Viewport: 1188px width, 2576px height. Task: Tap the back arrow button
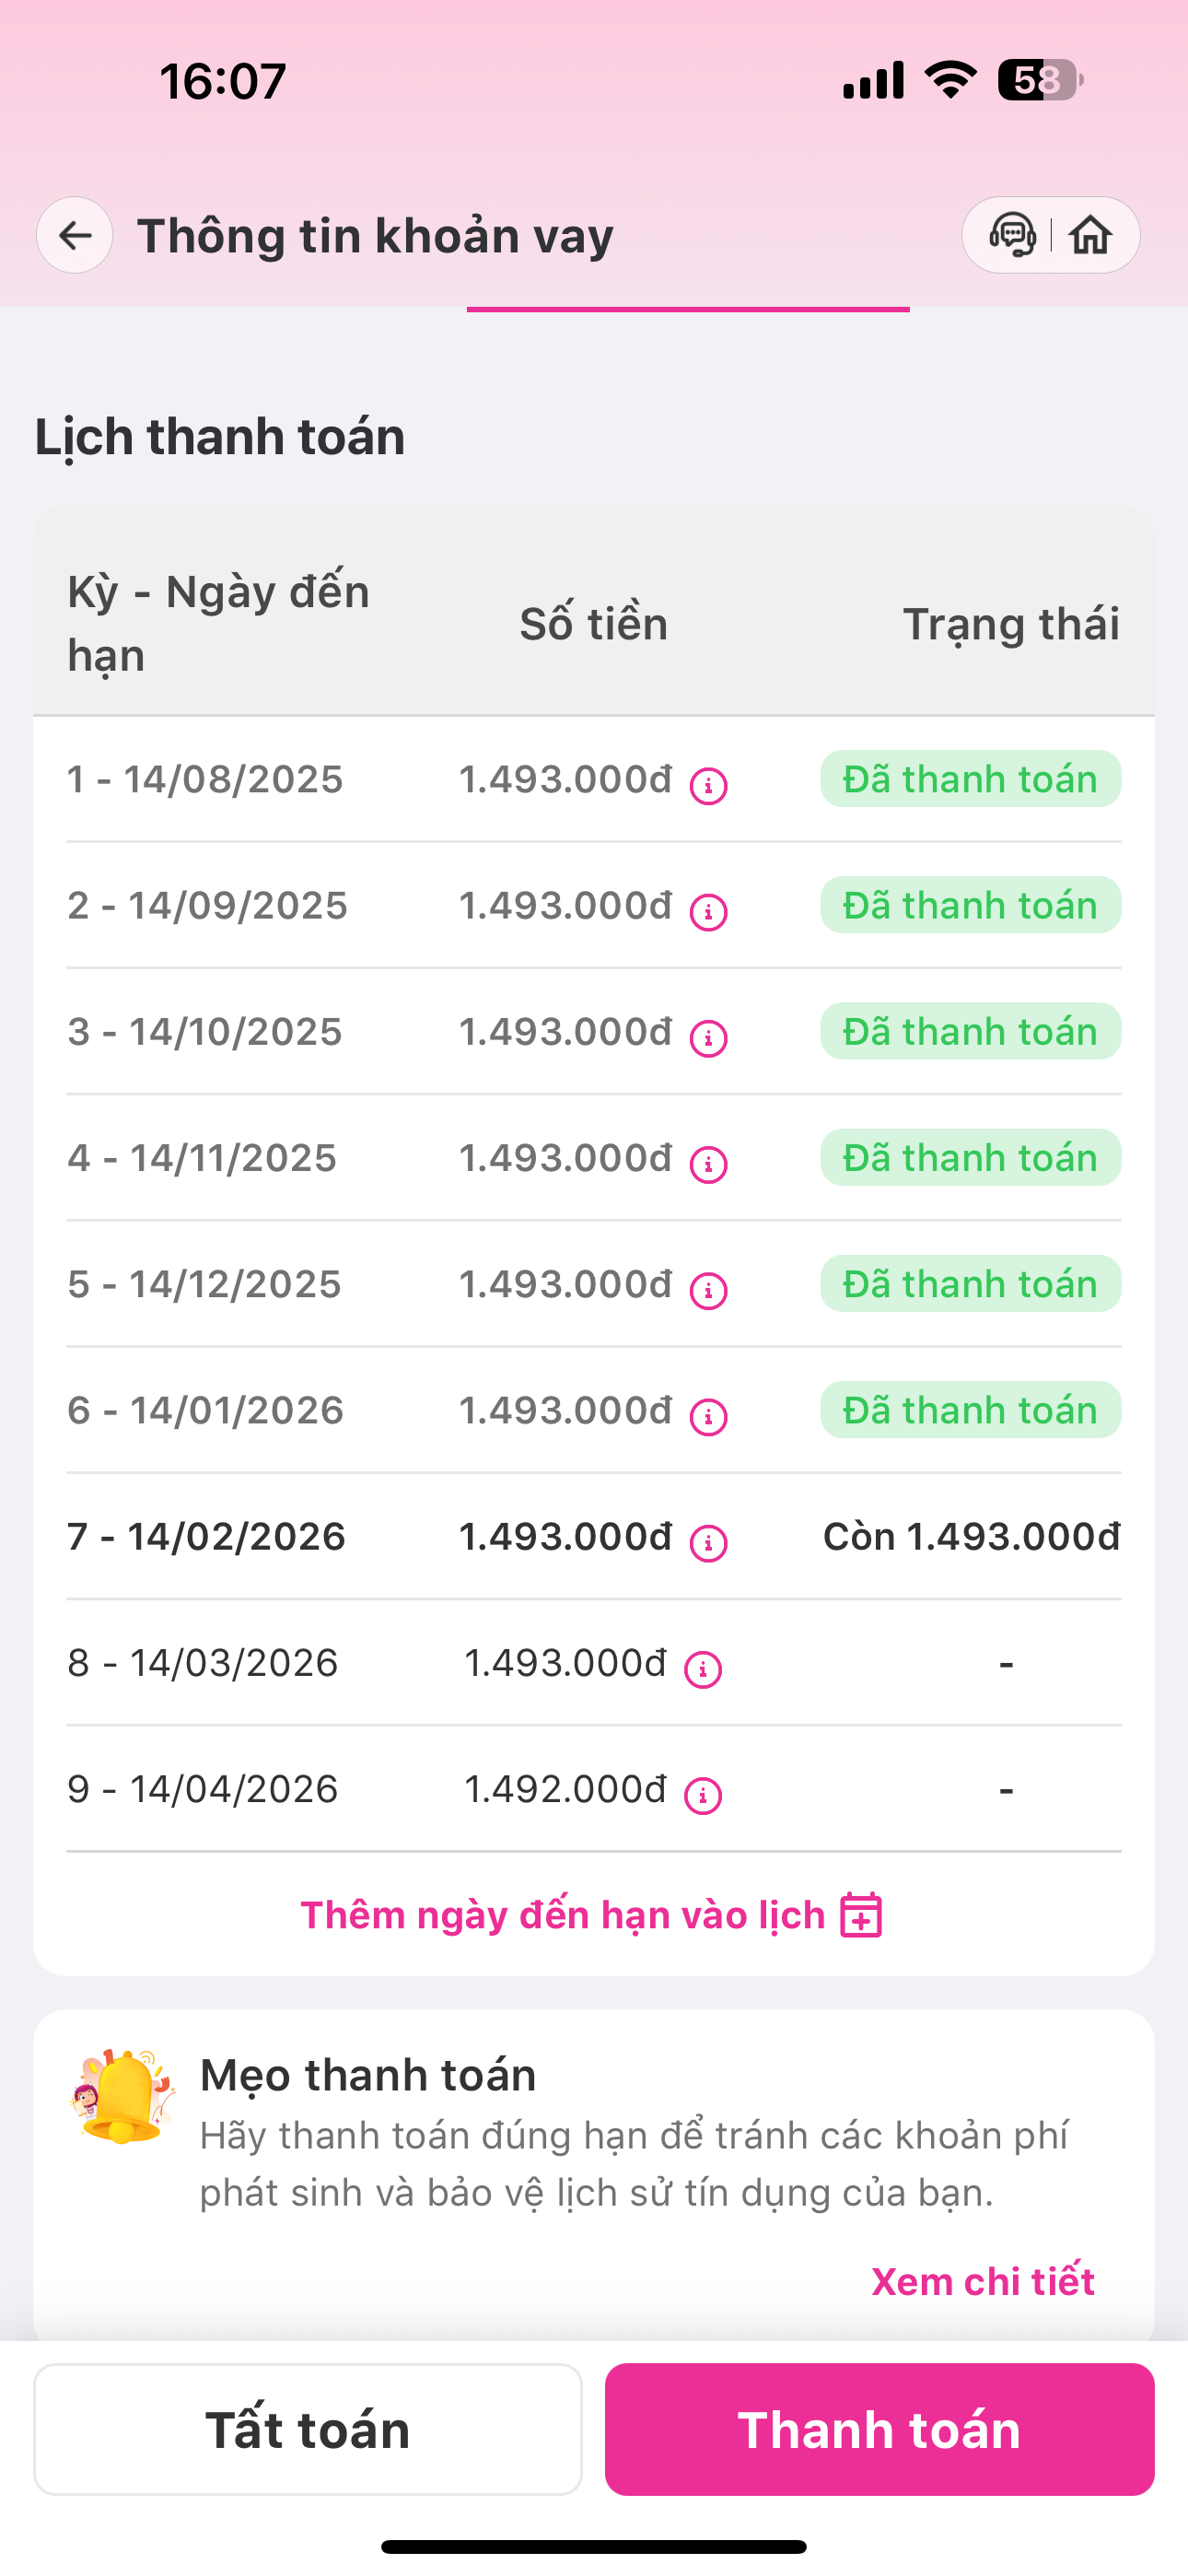[x=75, y=236]
